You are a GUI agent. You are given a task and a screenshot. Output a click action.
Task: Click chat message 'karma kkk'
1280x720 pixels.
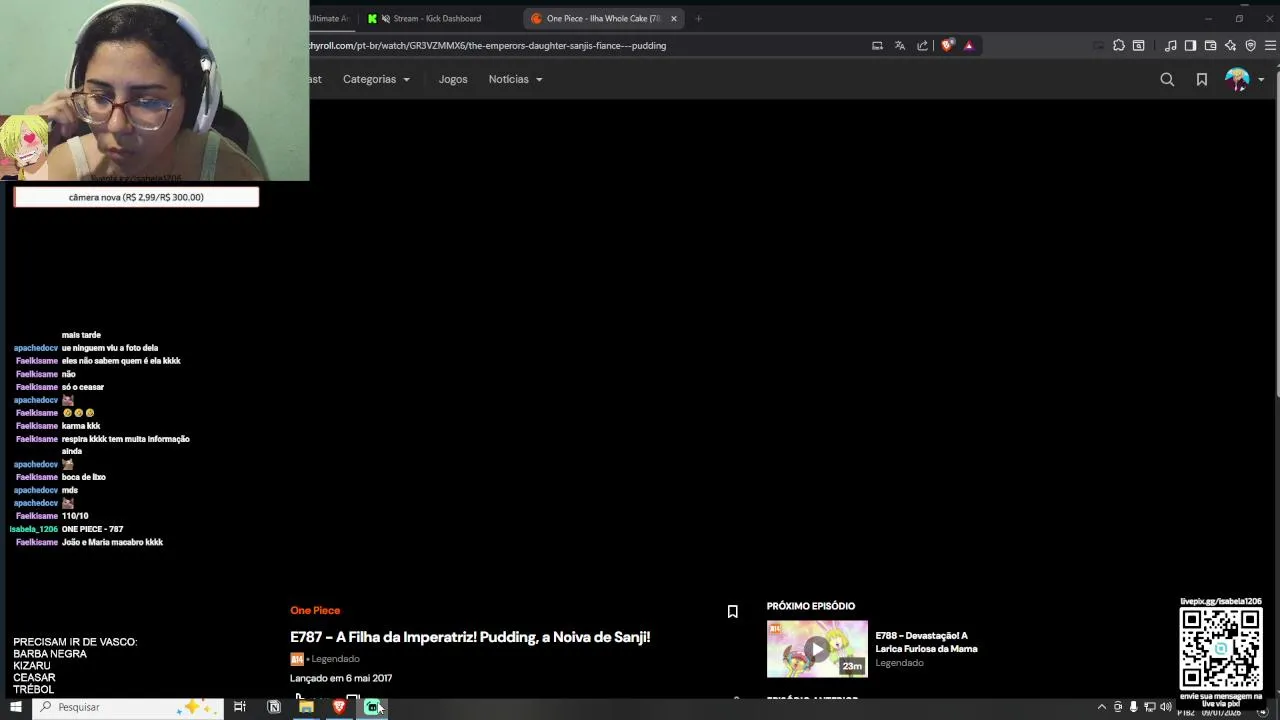point(81,426)
